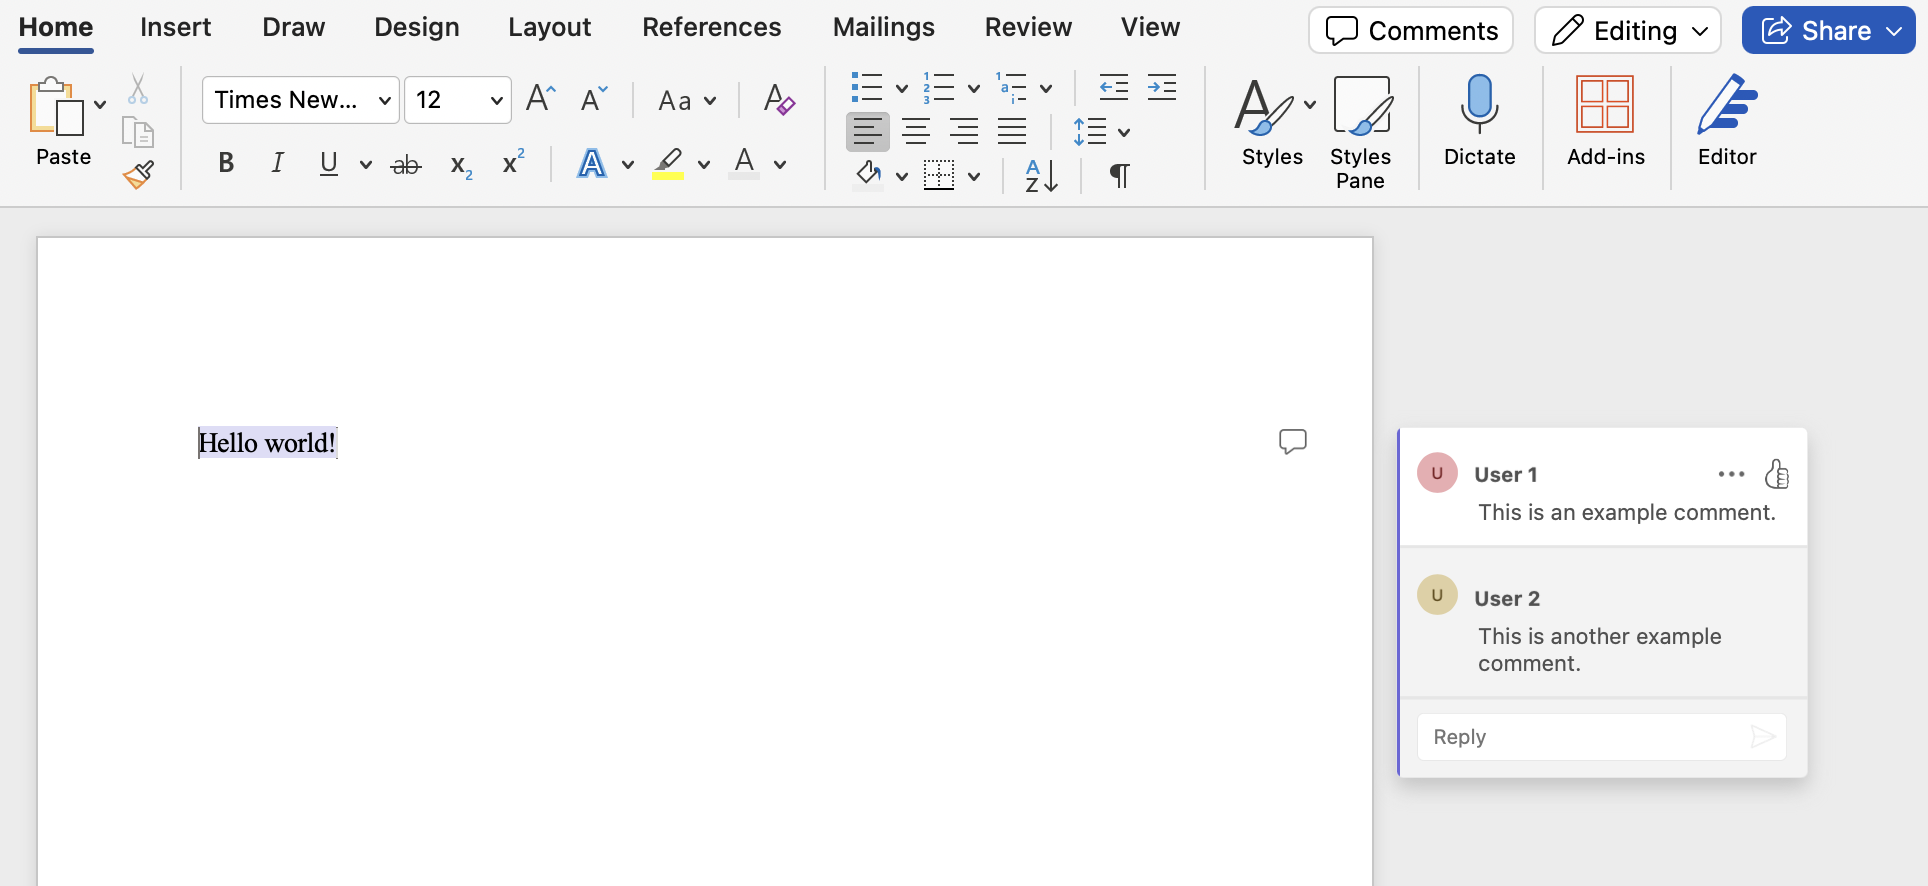Apply text effects with blue A
Screen dimensions: 1928x886
click(x=592, y=163)
